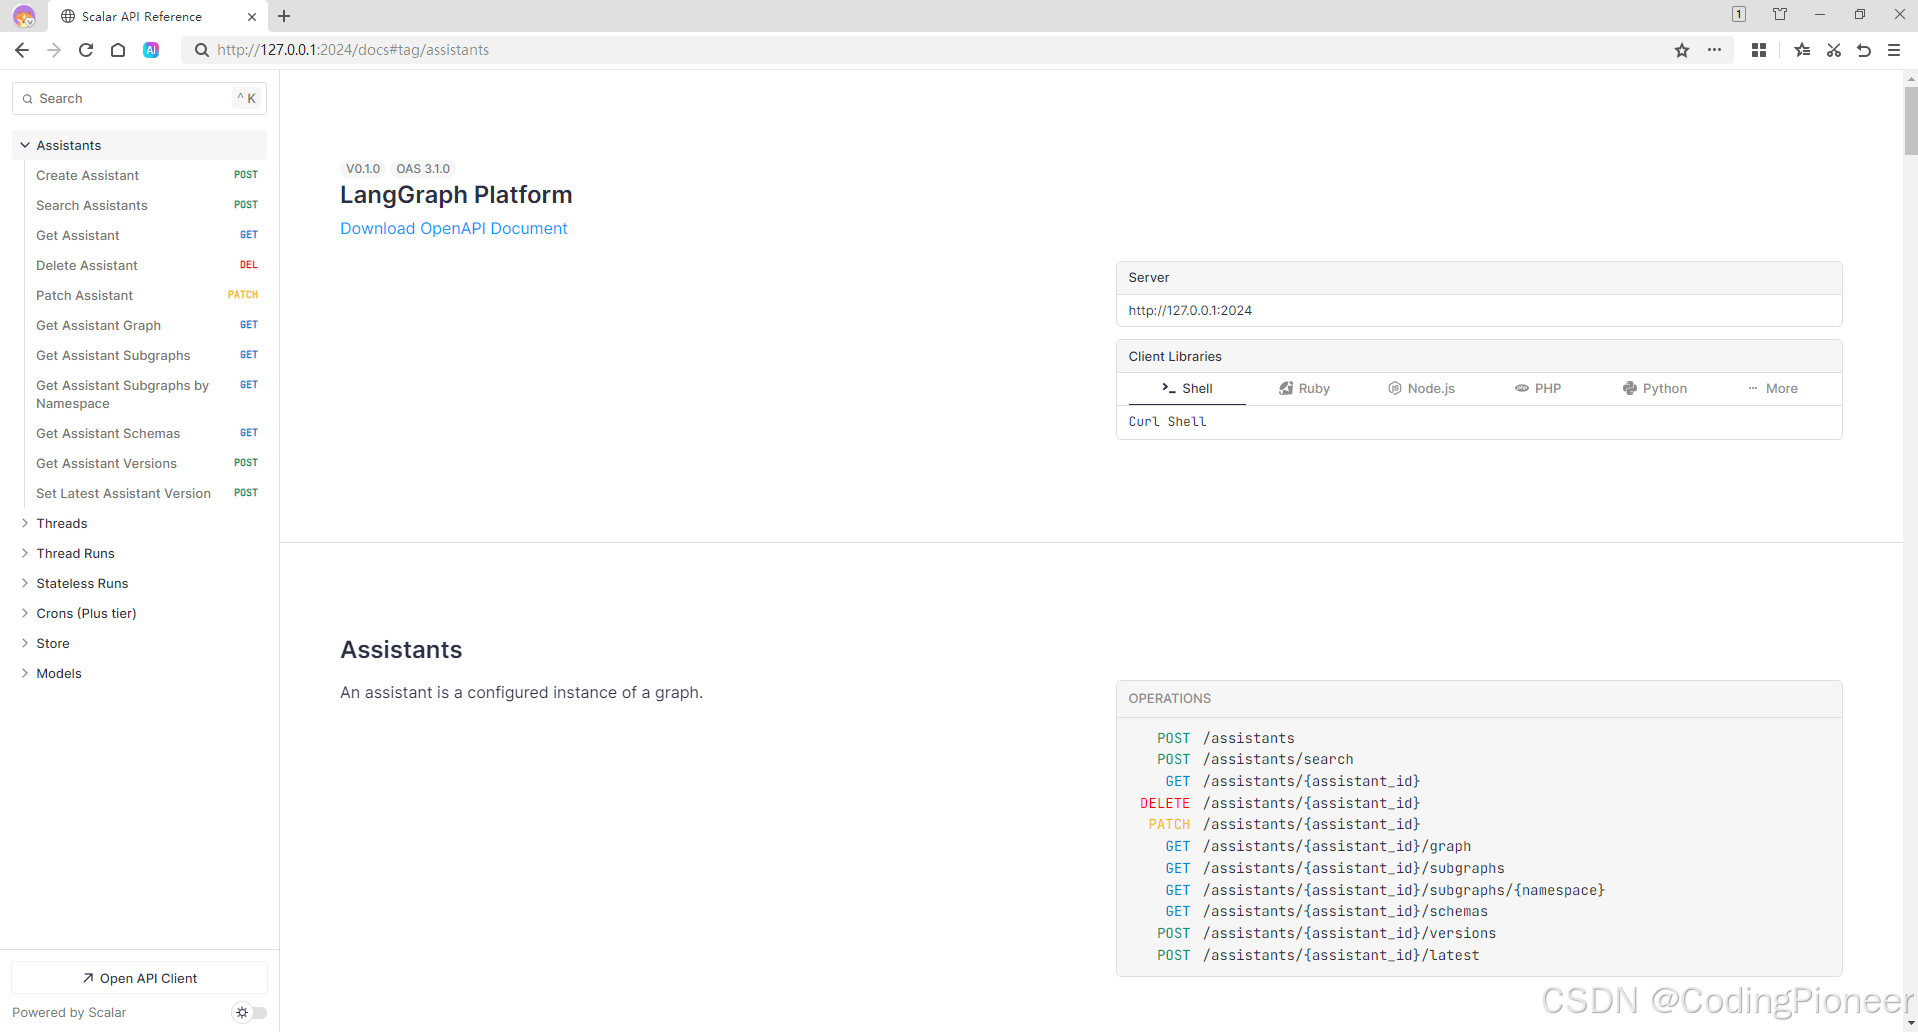The height and width of the screenshot is (1032, 1918).
Task: Select the Shell client library tab
Action: (x=1187, y=388)
